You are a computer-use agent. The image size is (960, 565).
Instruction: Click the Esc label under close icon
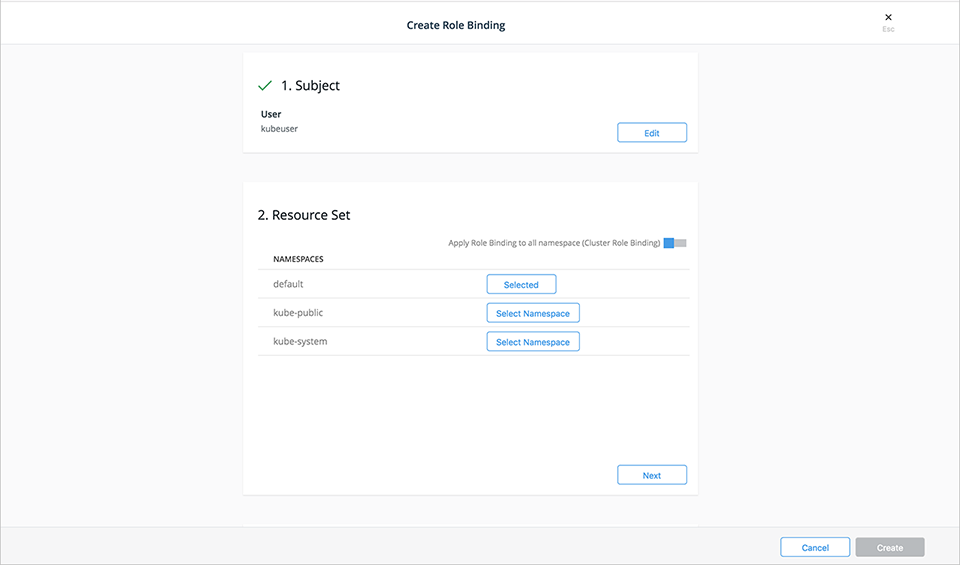coord(888,30)
